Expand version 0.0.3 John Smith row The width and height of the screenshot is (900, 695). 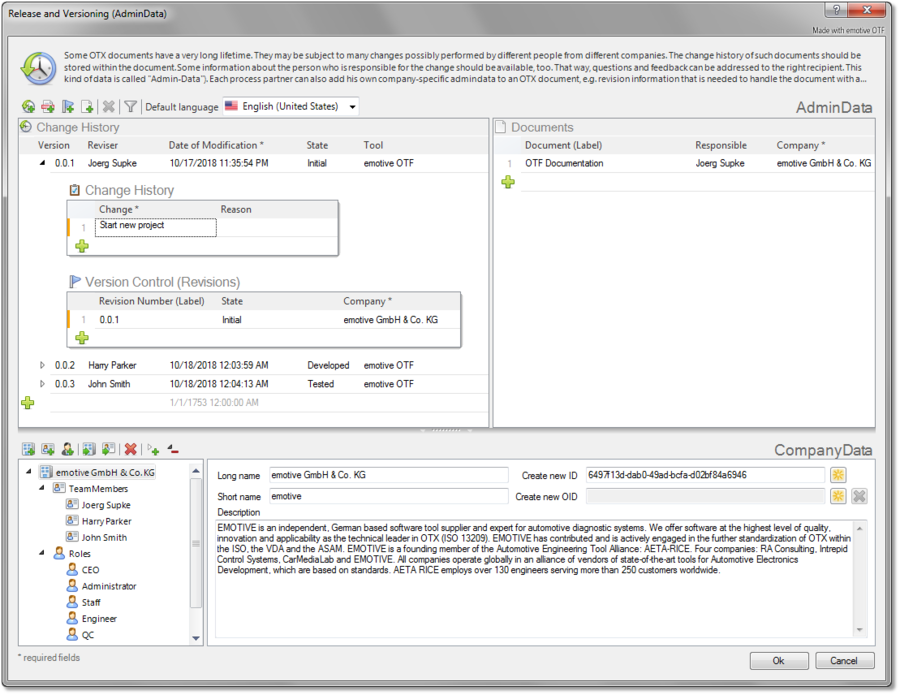point(42,384)
